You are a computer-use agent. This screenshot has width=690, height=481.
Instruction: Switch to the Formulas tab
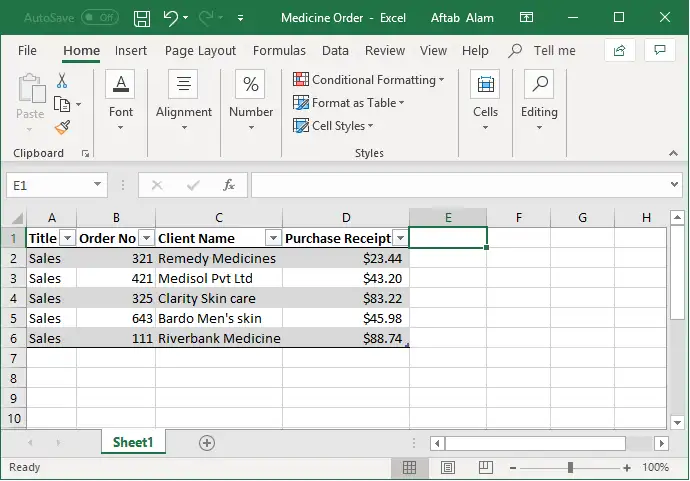[279, 51]
